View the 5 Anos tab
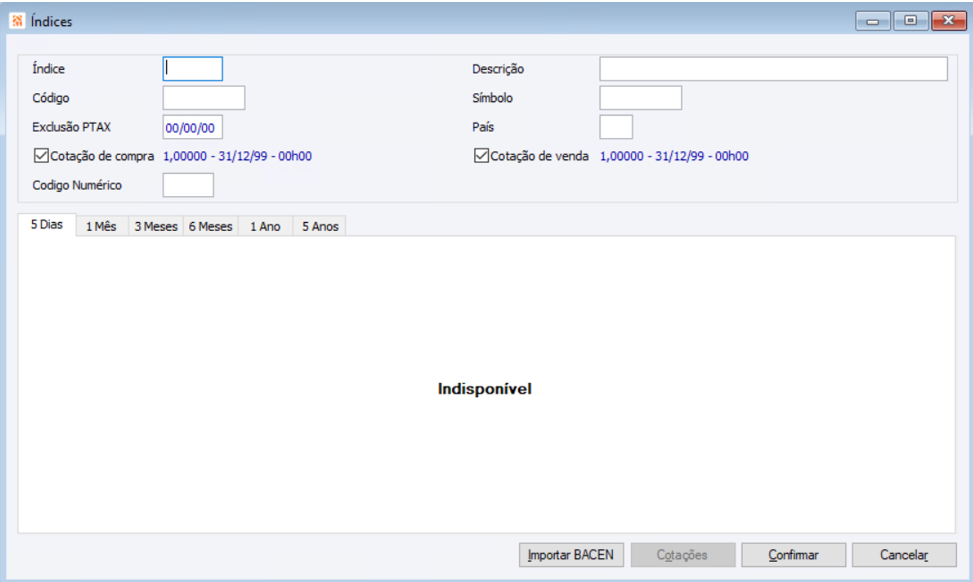The height and width of the screenshot is (582, 973). click(320, 226)
